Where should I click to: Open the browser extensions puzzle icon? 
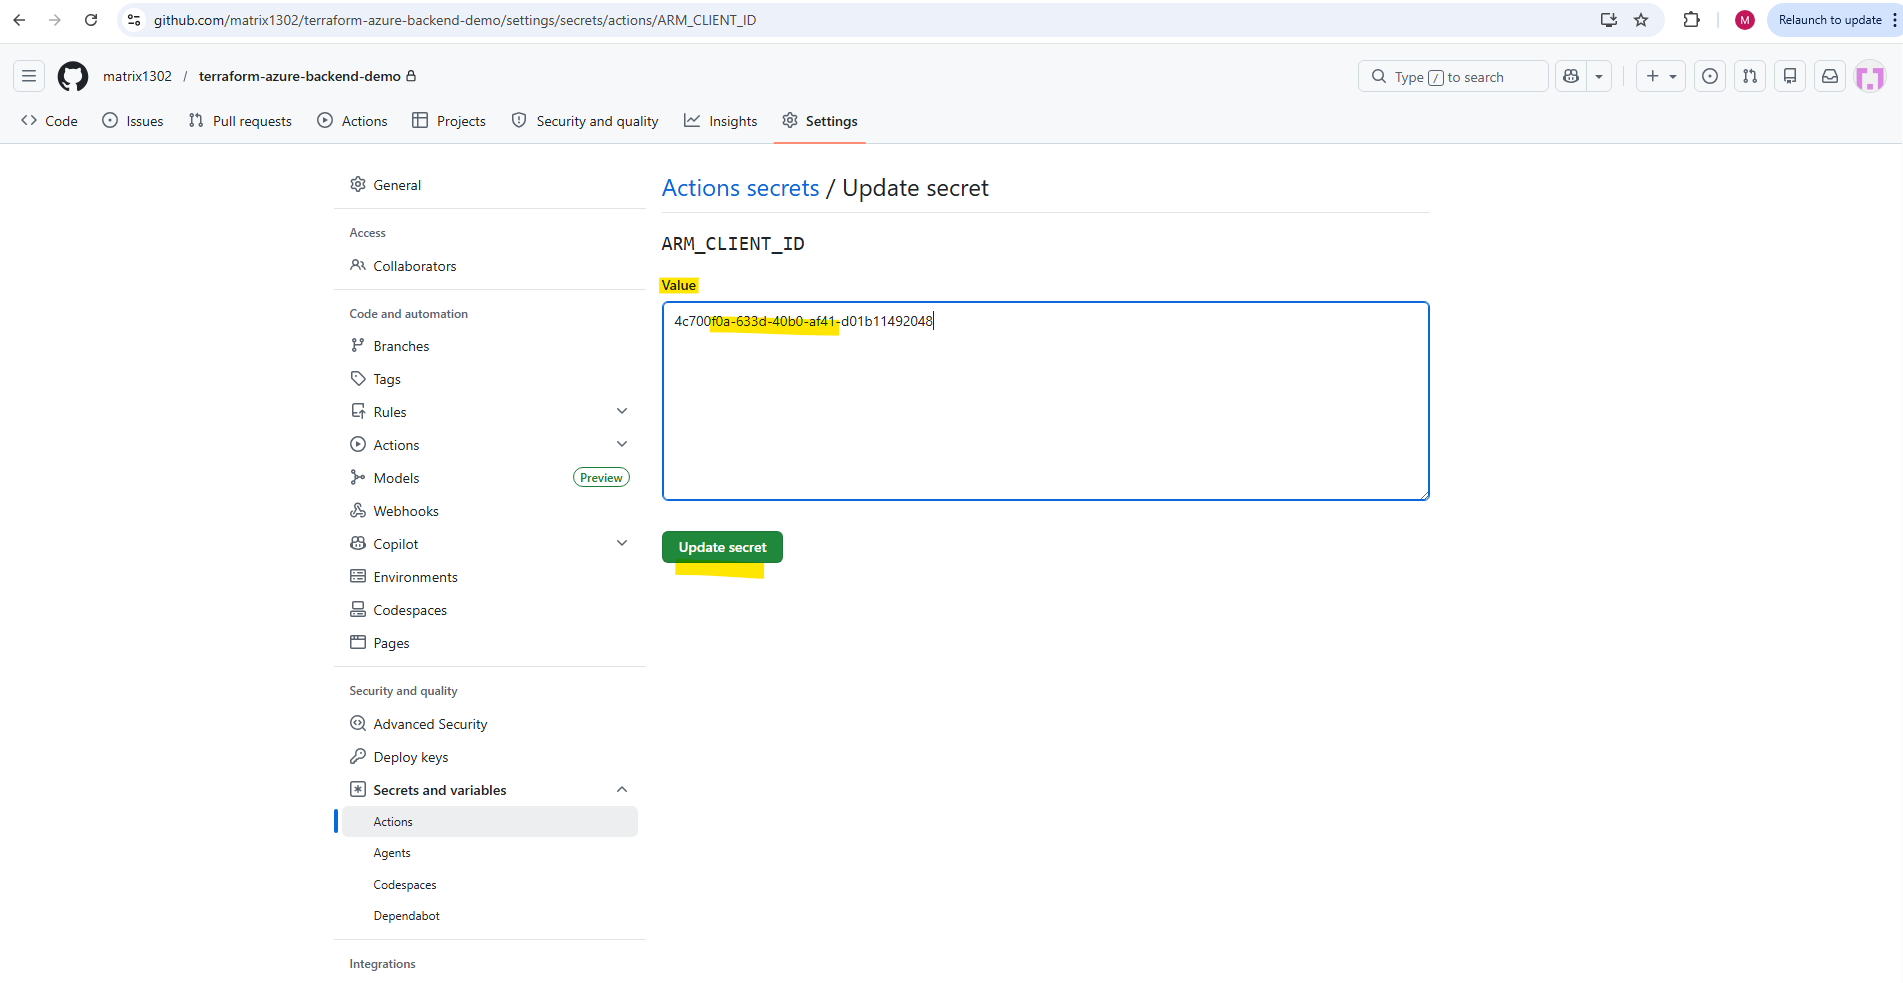point(1692,20)
